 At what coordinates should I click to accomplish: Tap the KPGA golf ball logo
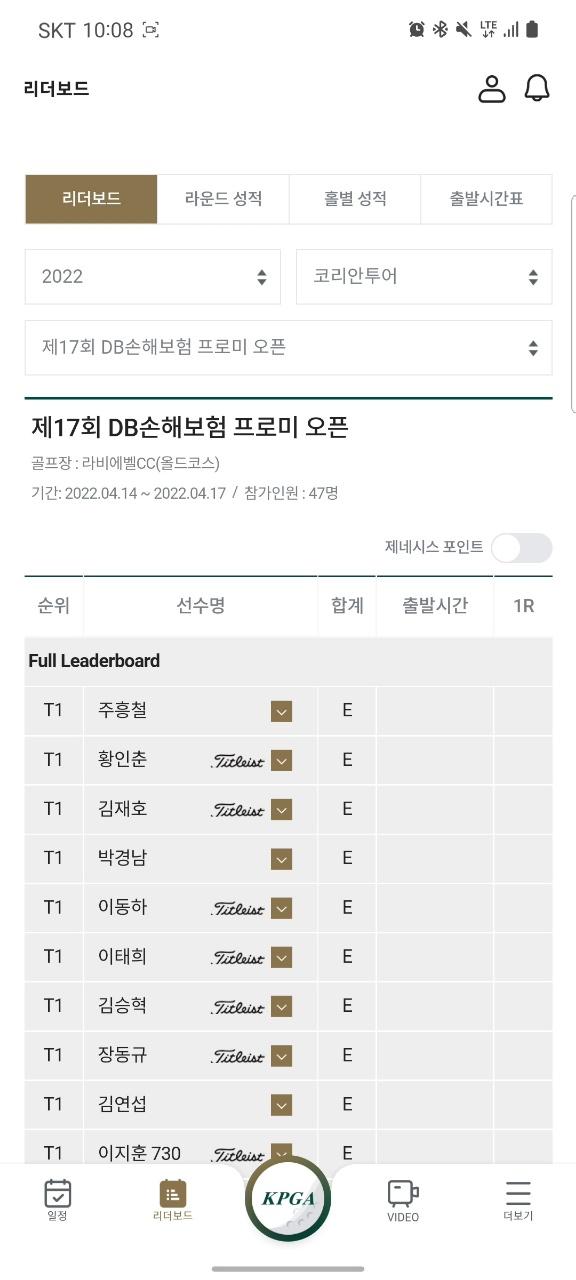pos(288,1199)
